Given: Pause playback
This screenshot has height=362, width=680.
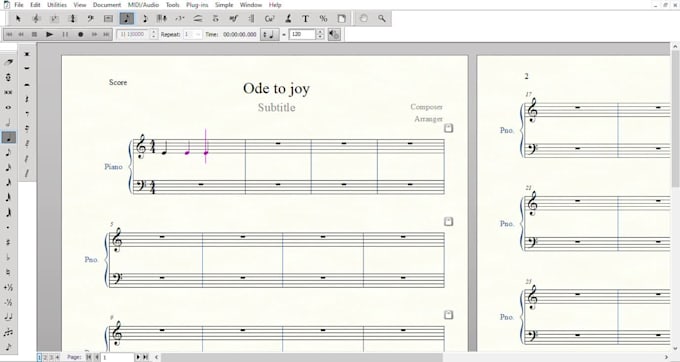Looking at the screenshot, I should pos(65,34).
